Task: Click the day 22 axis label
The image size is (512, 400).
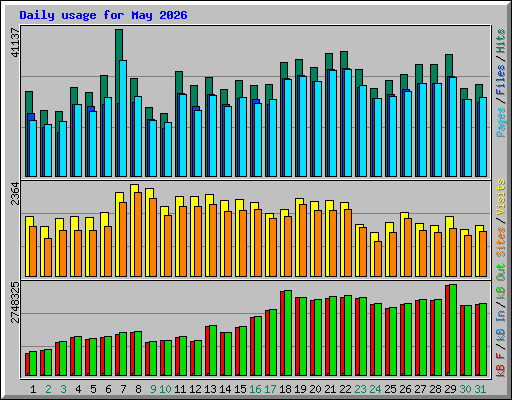Action: pos(345,389)
